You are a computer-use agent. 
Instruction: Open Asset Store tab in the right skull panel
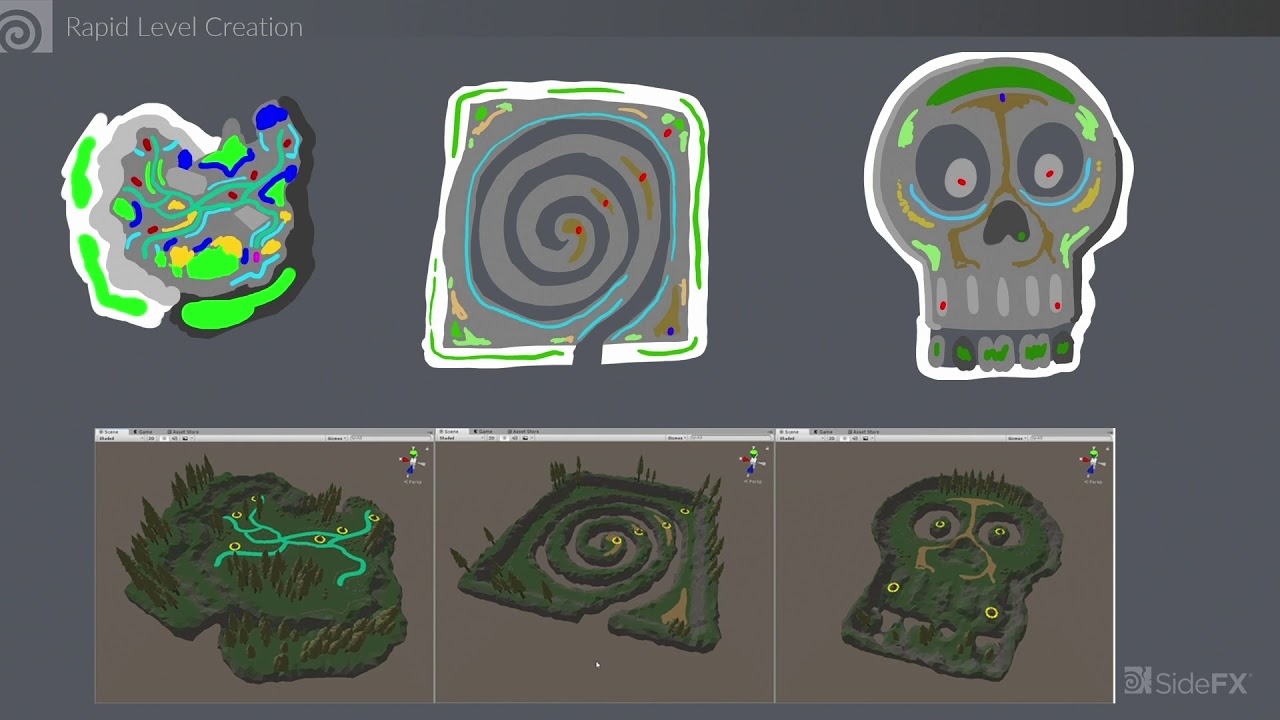(863, 432)
